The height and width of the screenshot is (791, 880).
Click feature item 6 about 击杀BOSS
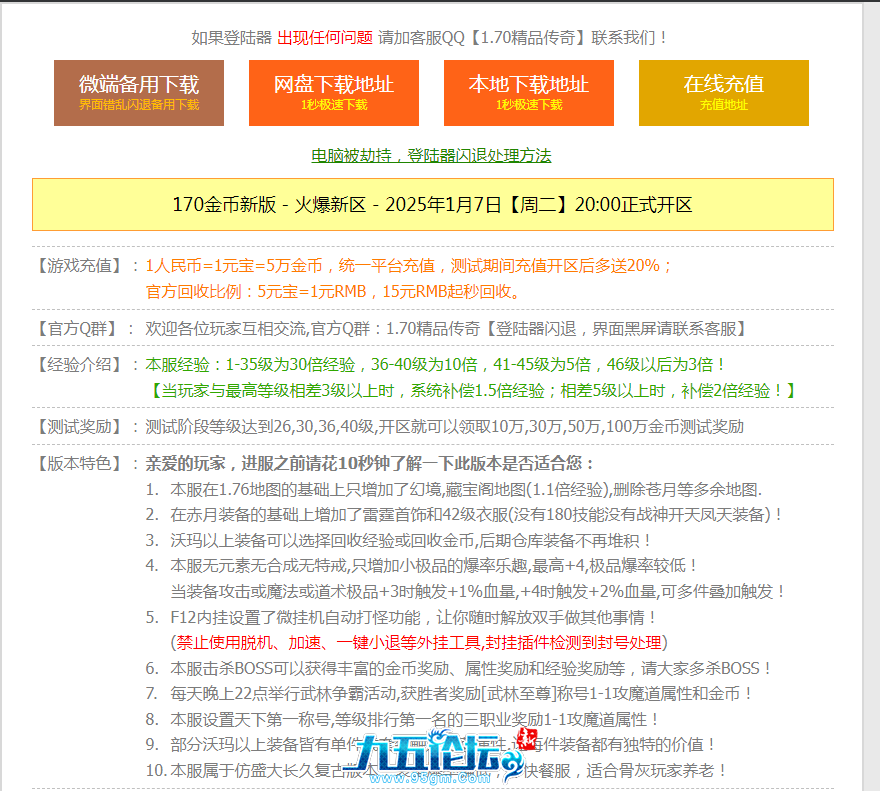coord(459,668)
